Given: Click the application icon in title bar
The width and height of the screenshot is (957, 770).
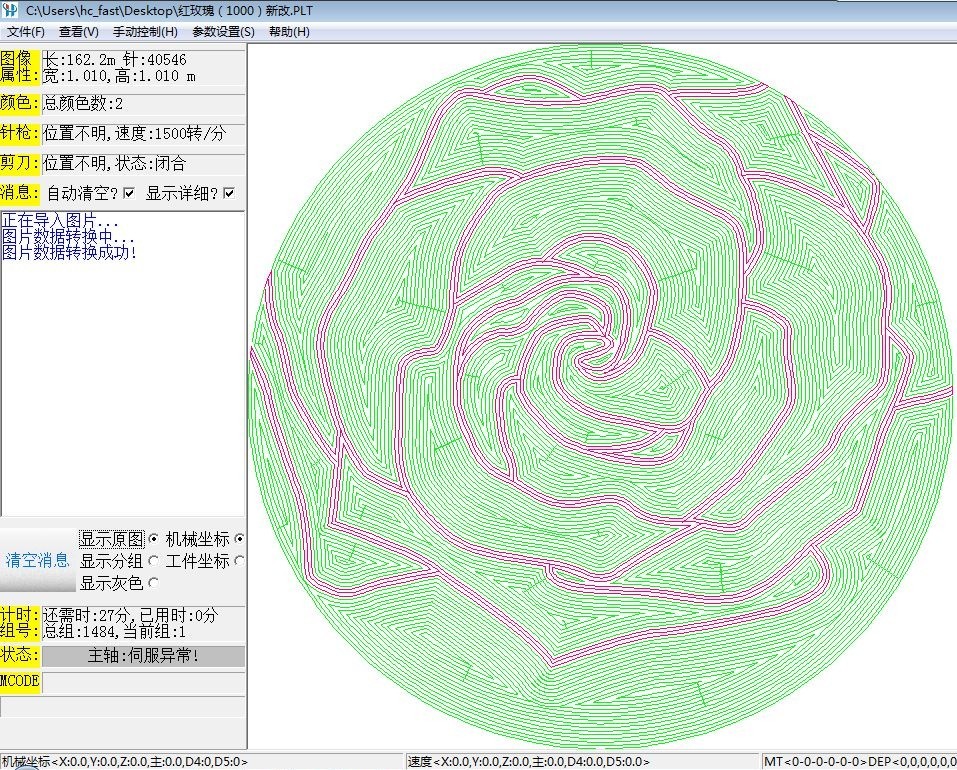Looking at the screenshot, I should pos(10,10).
